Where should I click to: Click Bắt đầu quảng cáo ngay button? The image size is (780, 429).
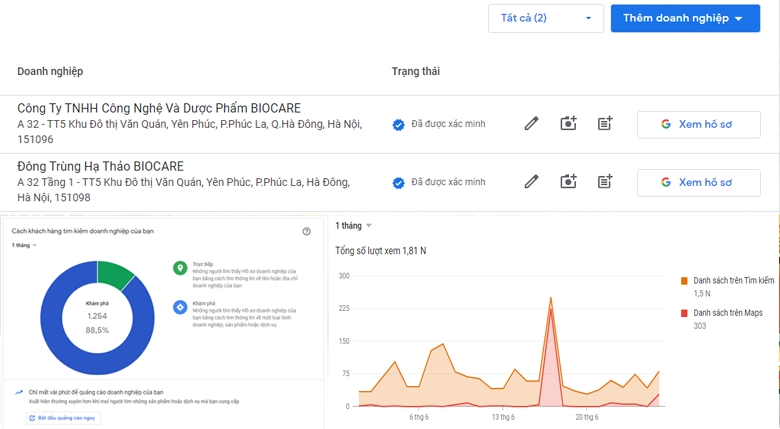click(64, 418)
